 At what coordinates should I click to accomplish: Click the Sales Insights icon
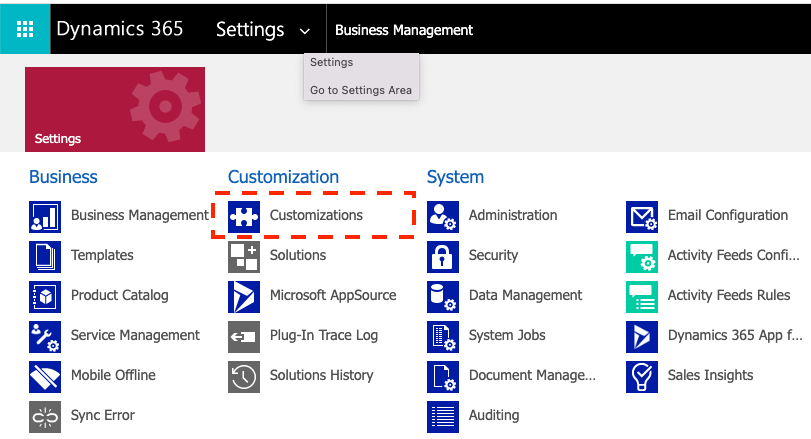(642, 376)
